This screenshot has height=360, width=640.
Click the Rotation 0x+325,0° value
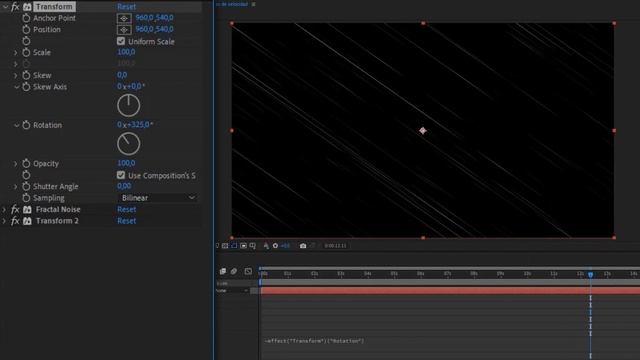coord(135,124)
